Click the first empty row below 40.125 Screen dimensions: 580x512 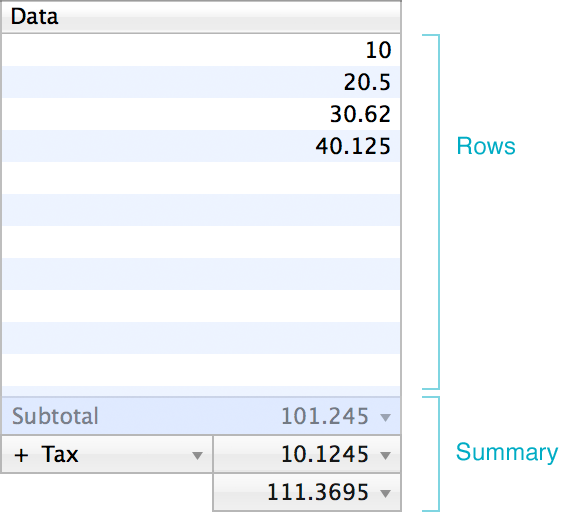click(201, 178)
